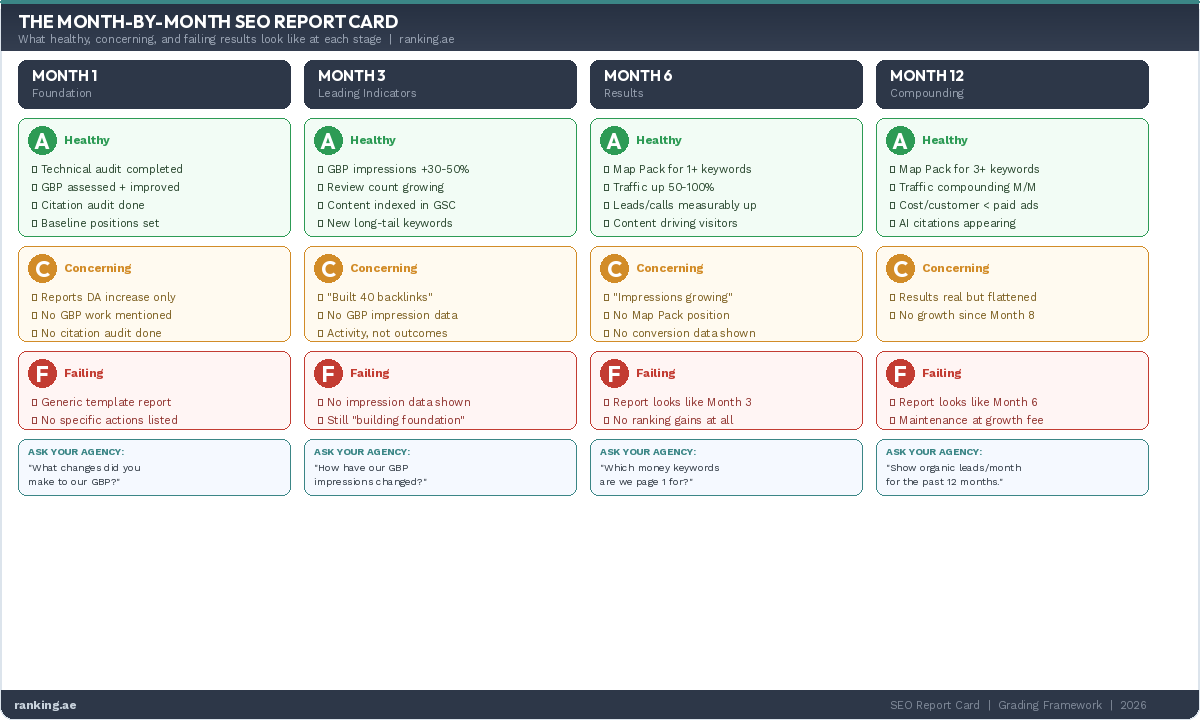Click the Report Card main title

point(208,22)
